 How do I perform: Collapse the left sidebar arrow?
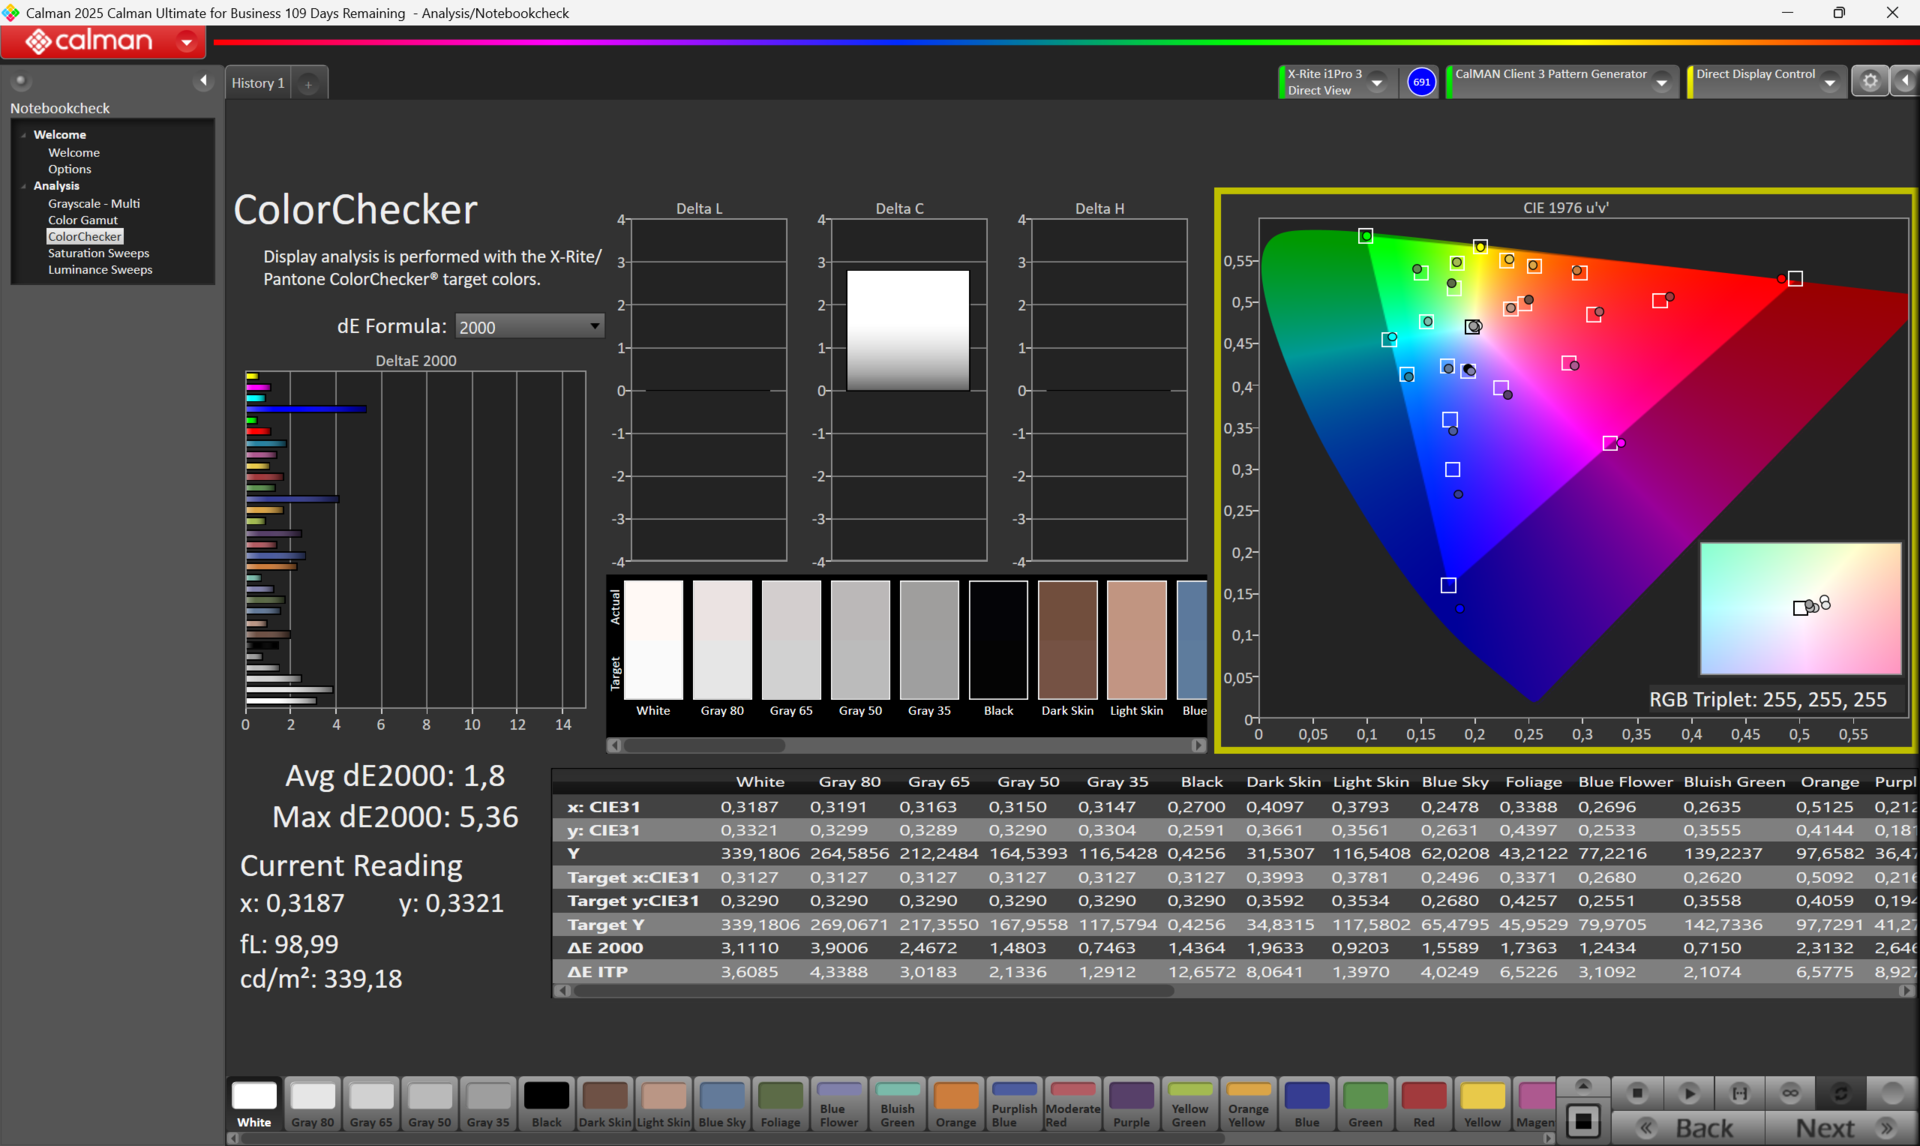tap(204, 81)
